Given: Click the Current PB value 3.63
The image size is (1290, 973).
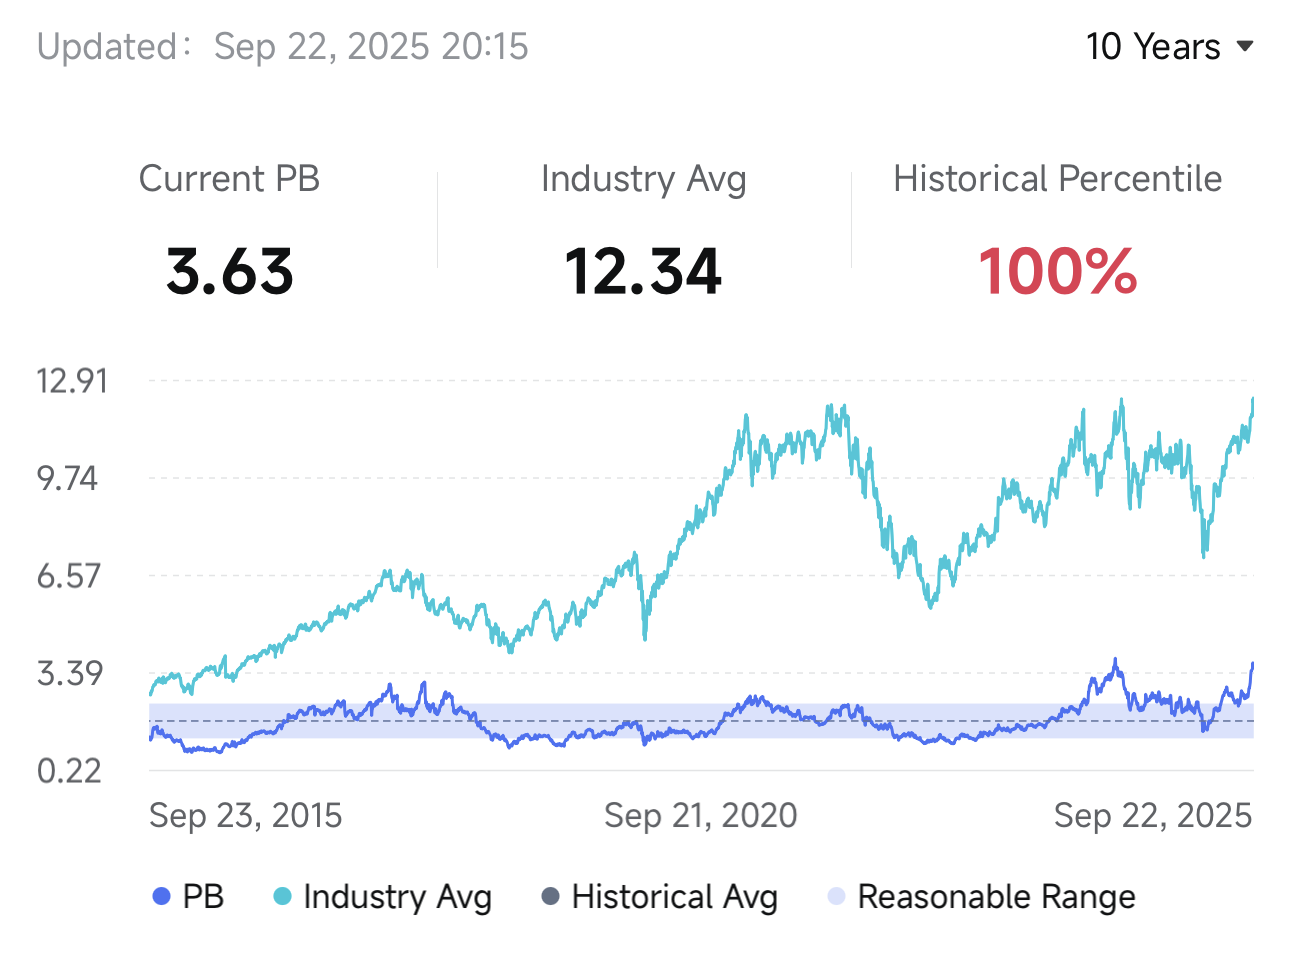Looking at the screenshot, I should click(230, 271).
